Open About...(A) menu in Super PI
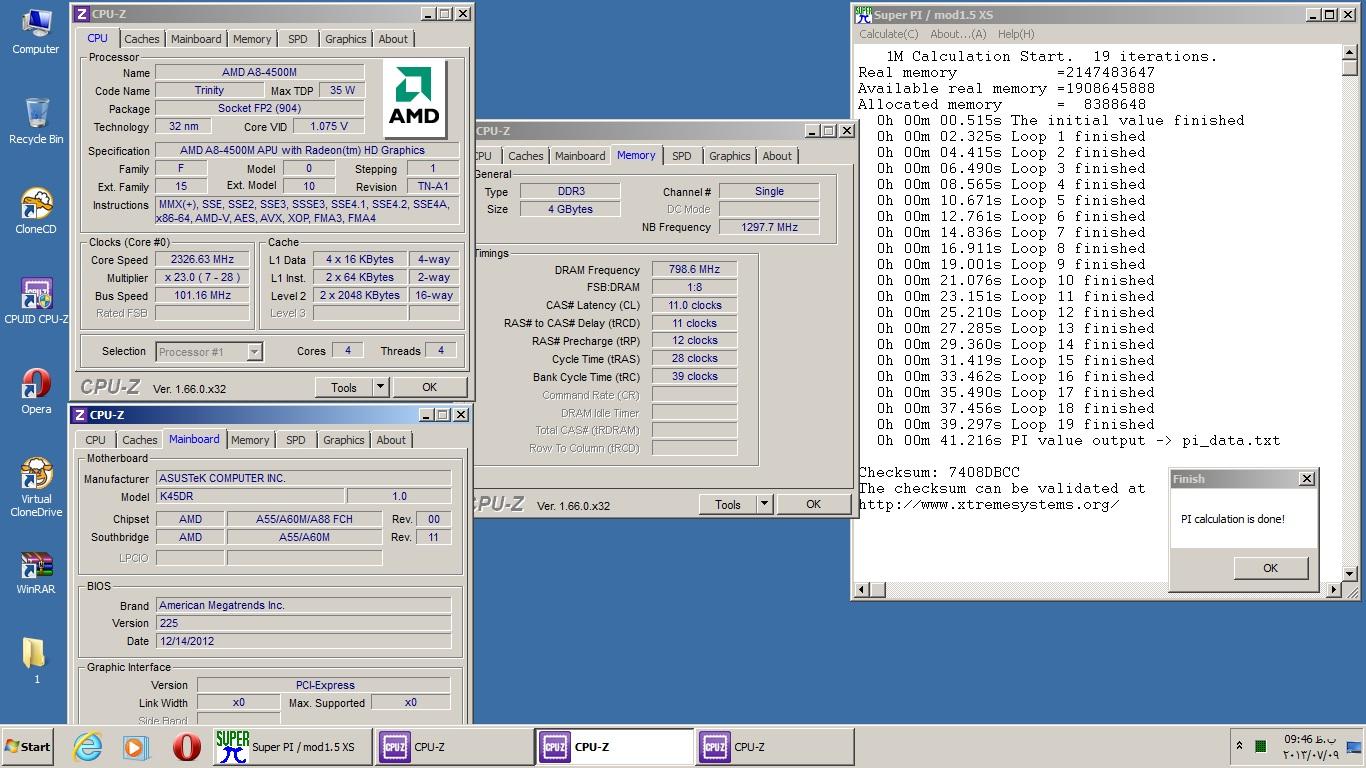 click(958, 34)
